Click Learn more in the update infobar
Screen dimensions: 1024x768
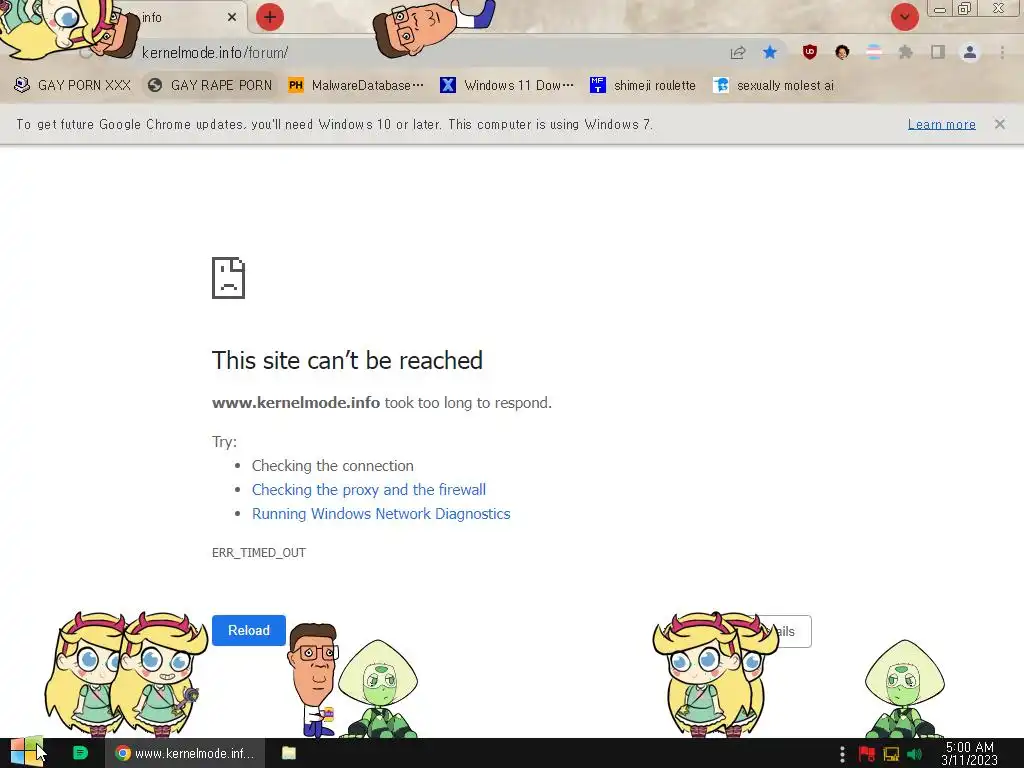point(942,124)
